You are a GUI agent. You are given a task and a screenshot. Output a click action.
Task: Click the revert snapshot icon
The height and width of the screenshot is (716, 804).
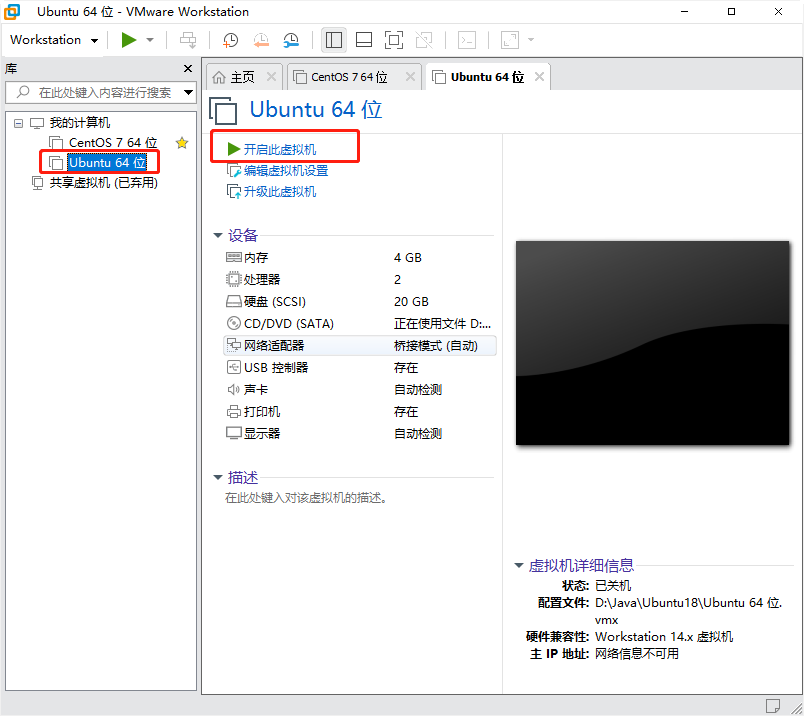(x=261, y=40)
